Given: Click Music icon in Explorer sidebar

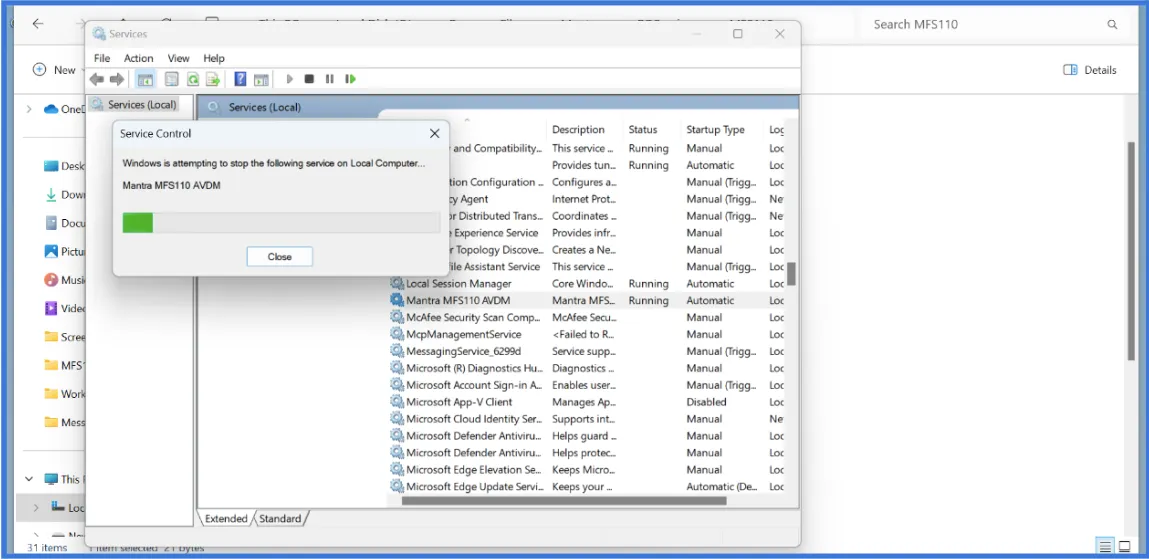Looking at the screenshot, I should tap(51, 280).
